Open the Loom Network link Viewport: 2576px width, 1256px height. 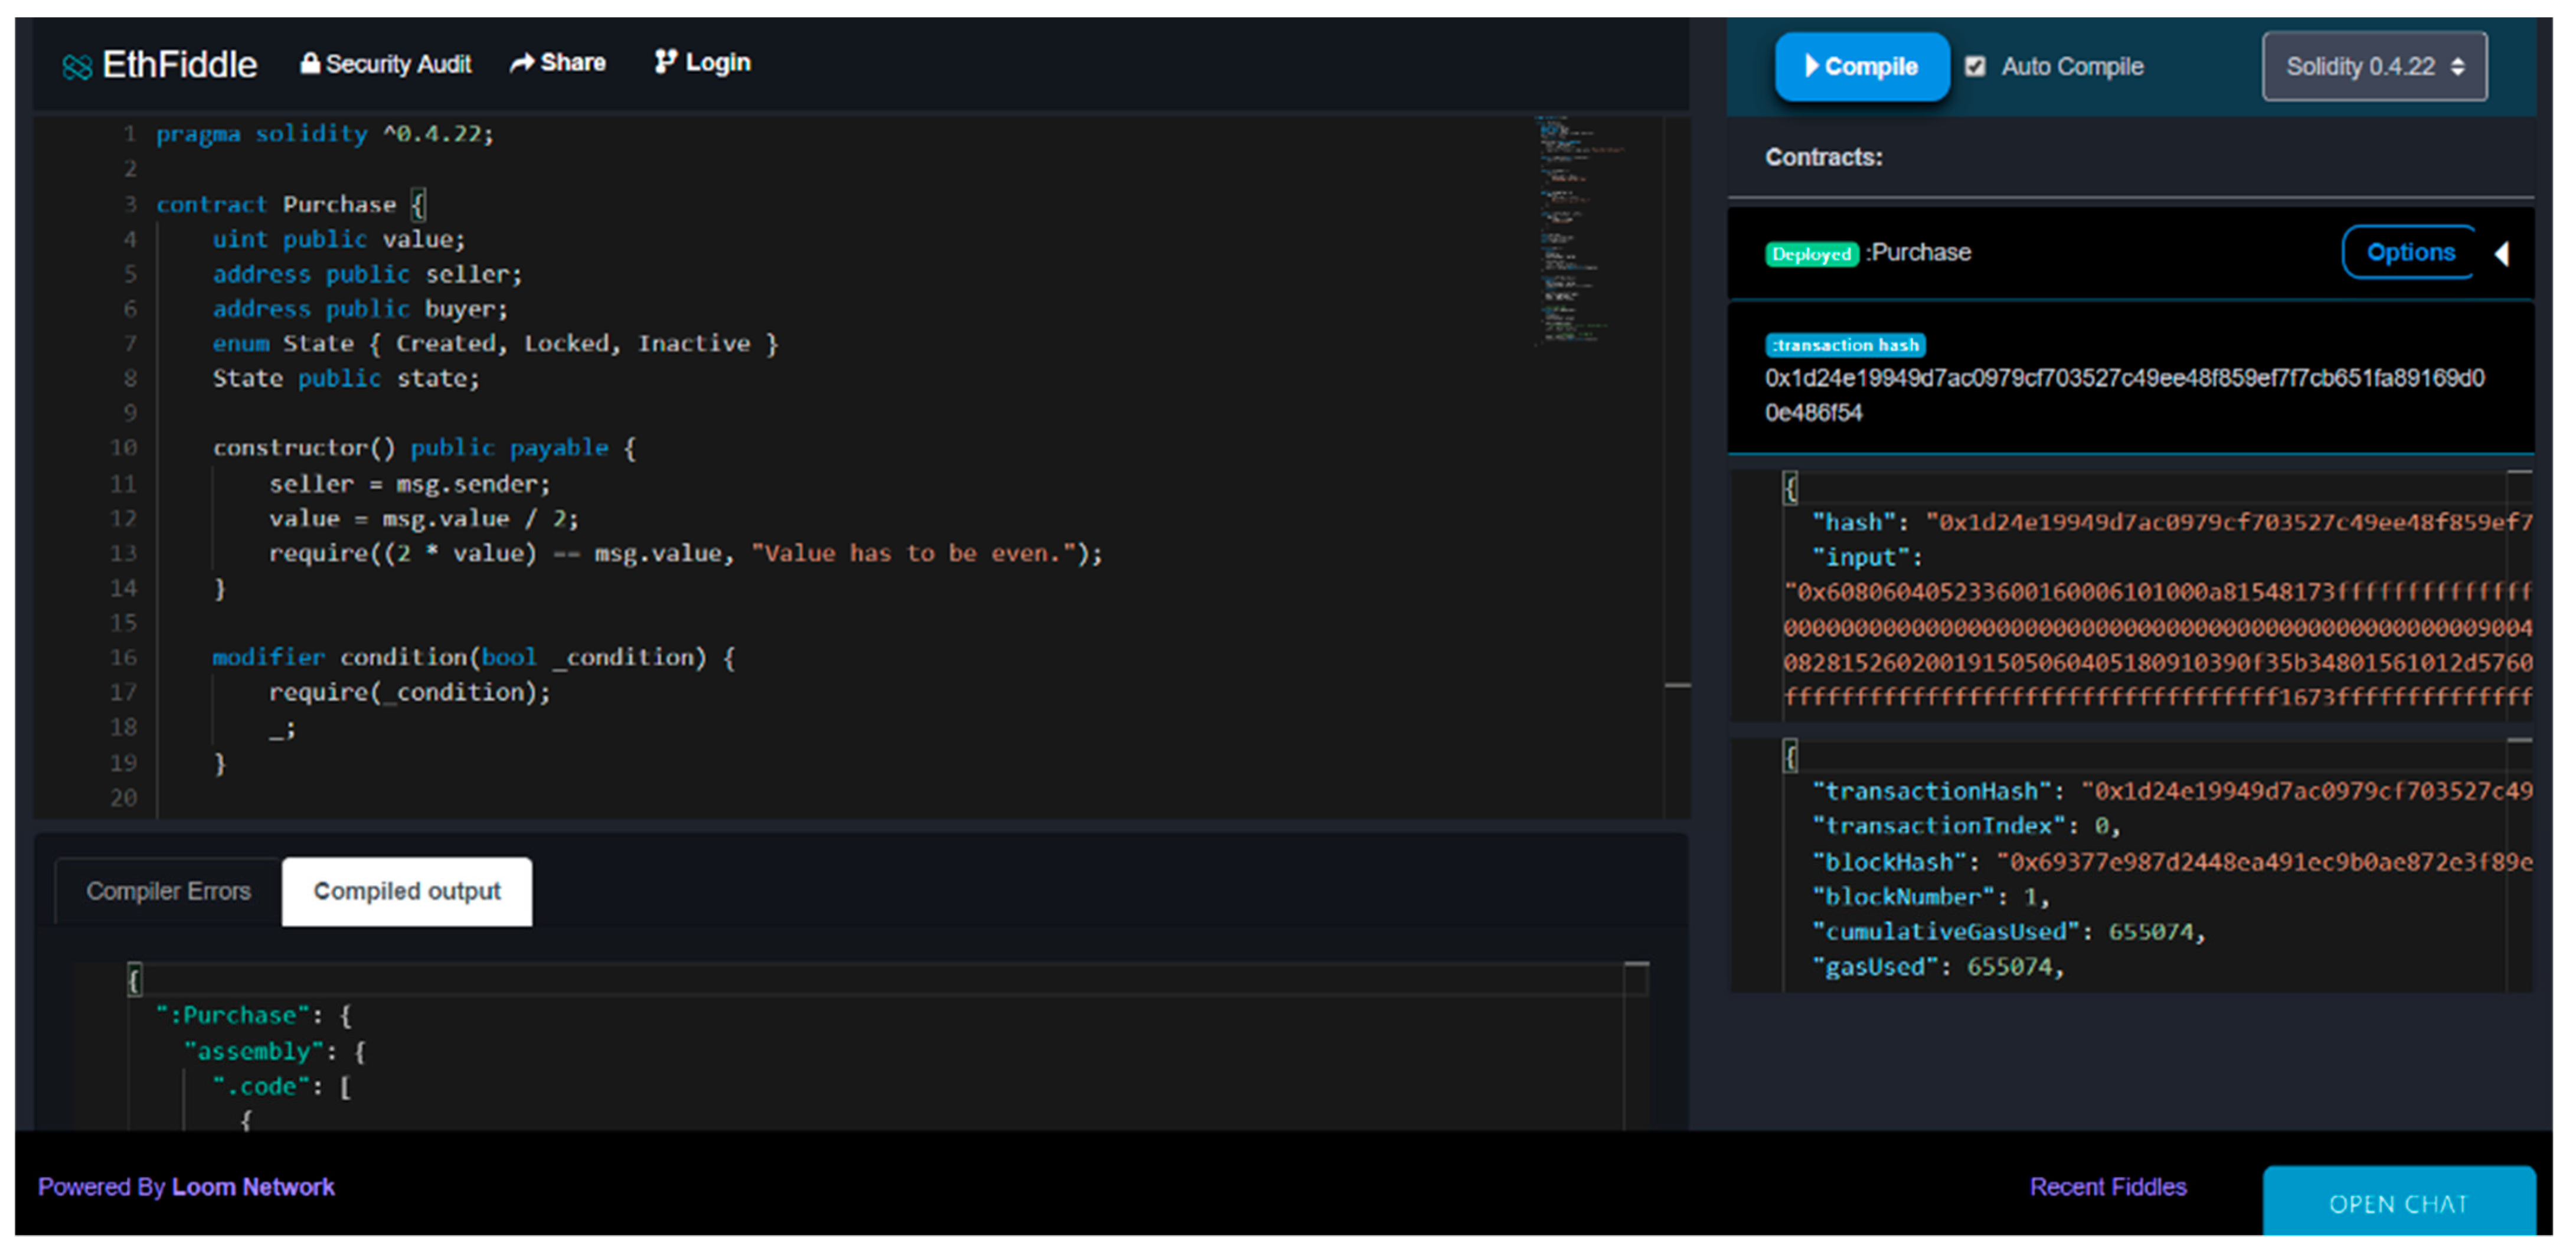tap(253, 1187)
